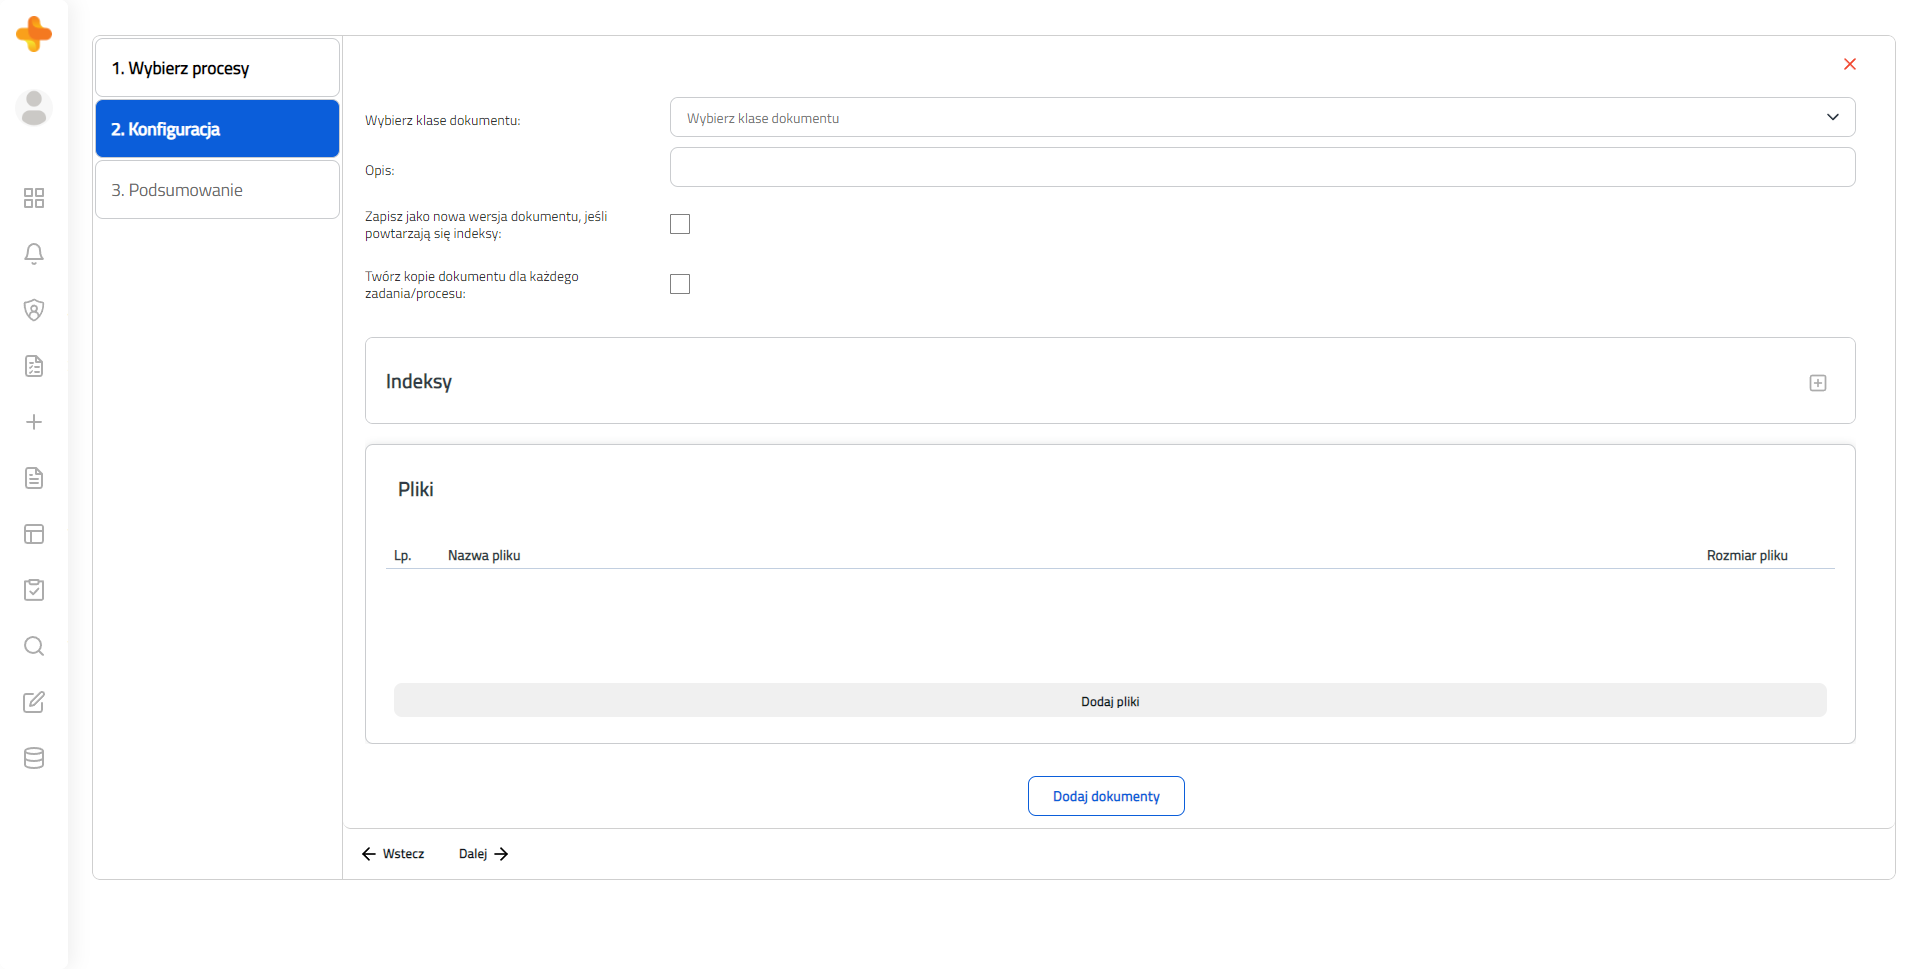
Task: Select the 2. Konfiguracja step
Action: [217, 129]
